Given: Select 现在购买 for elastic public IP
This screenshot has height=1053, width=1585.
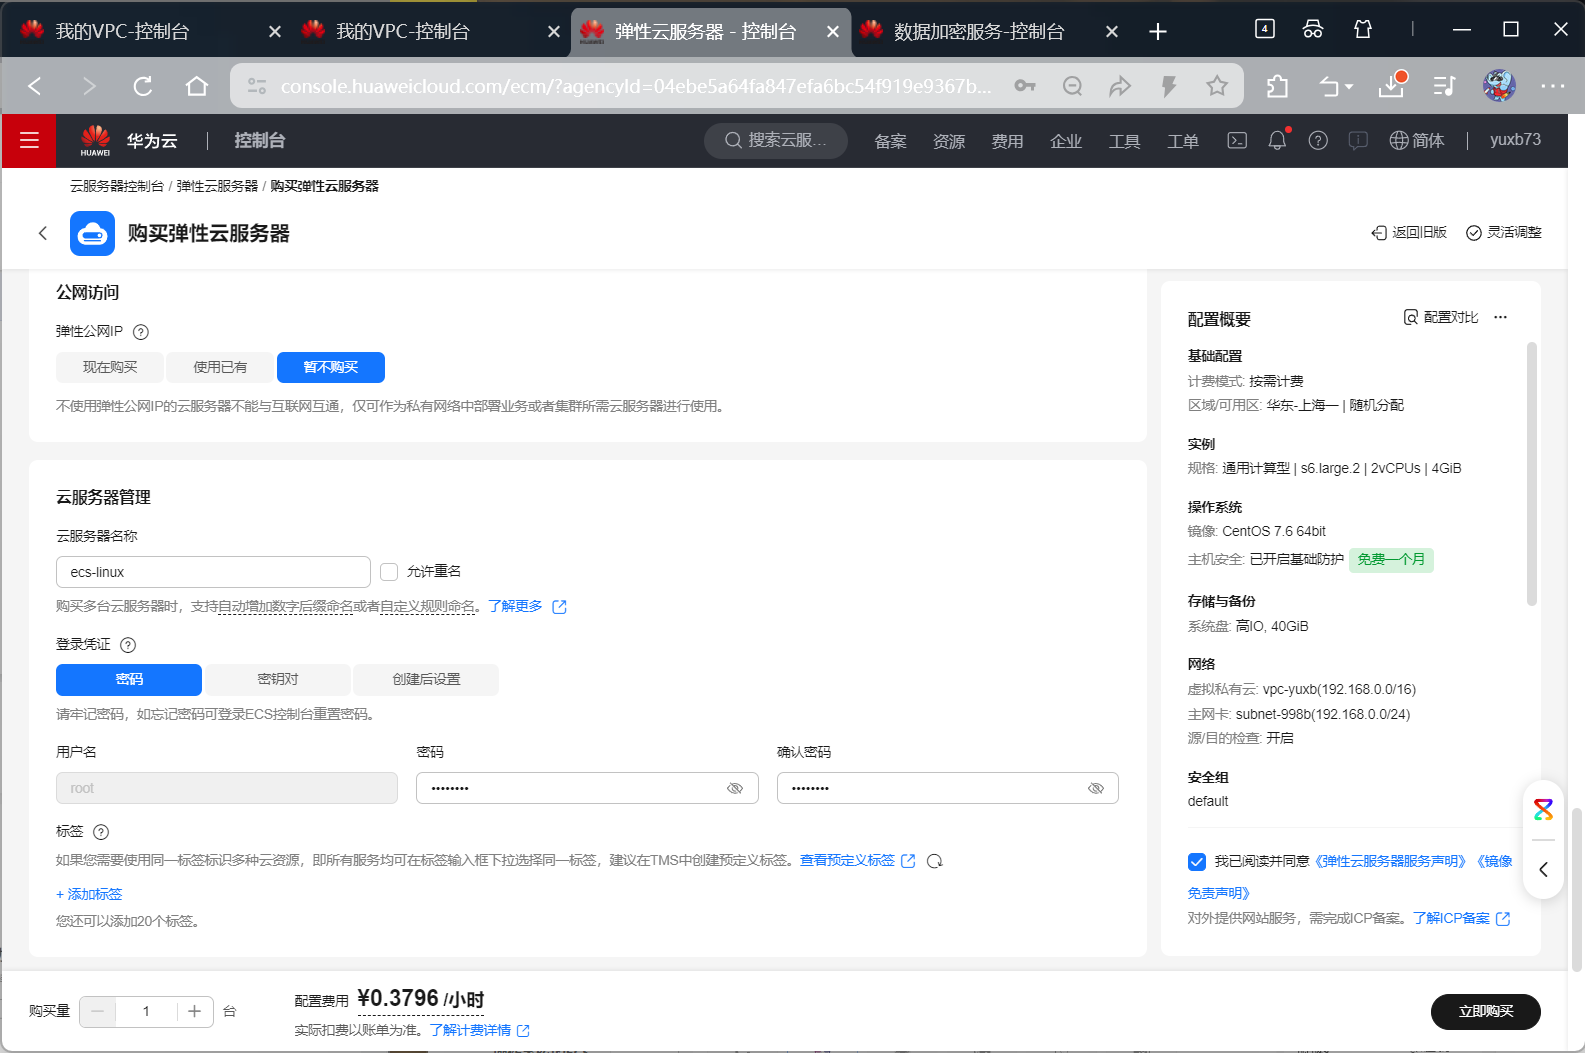Looking at the screenshot, I should (x=110, y=367).
